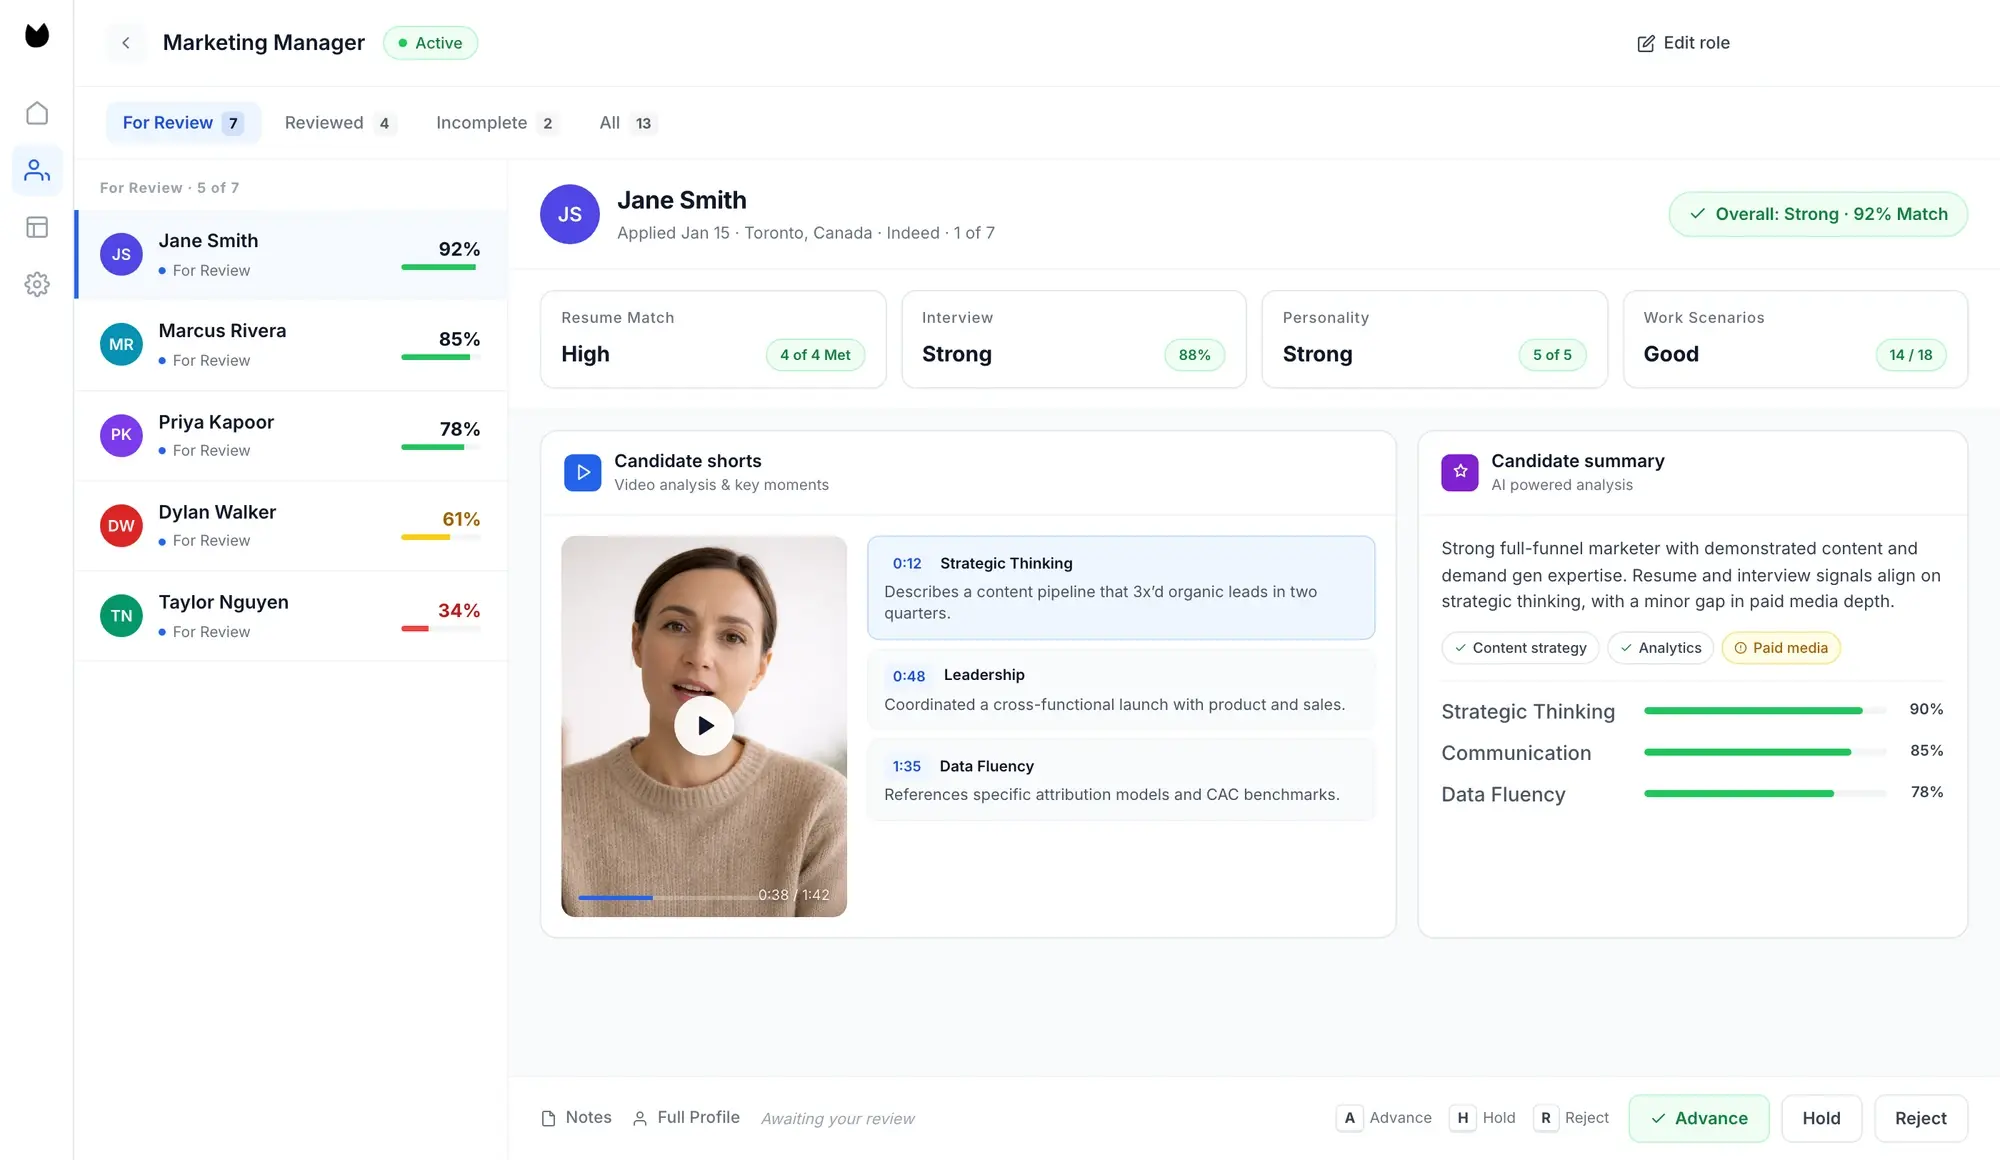Open the Notes link
The width and height of the screenshot is (2000, 1160).
576,1118
